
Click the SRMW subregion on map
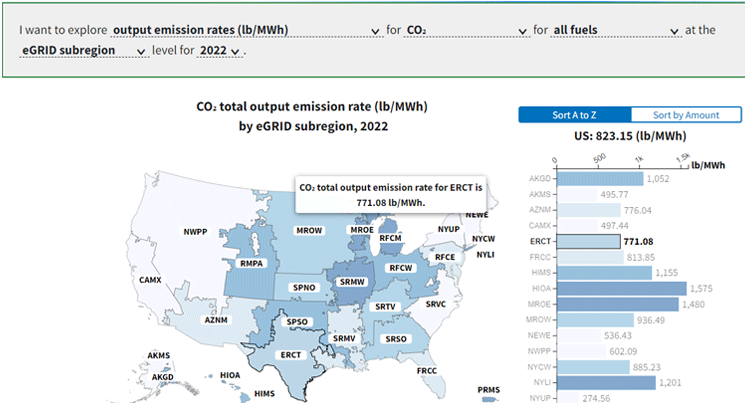pyautogui.click(x=352, y=282)
